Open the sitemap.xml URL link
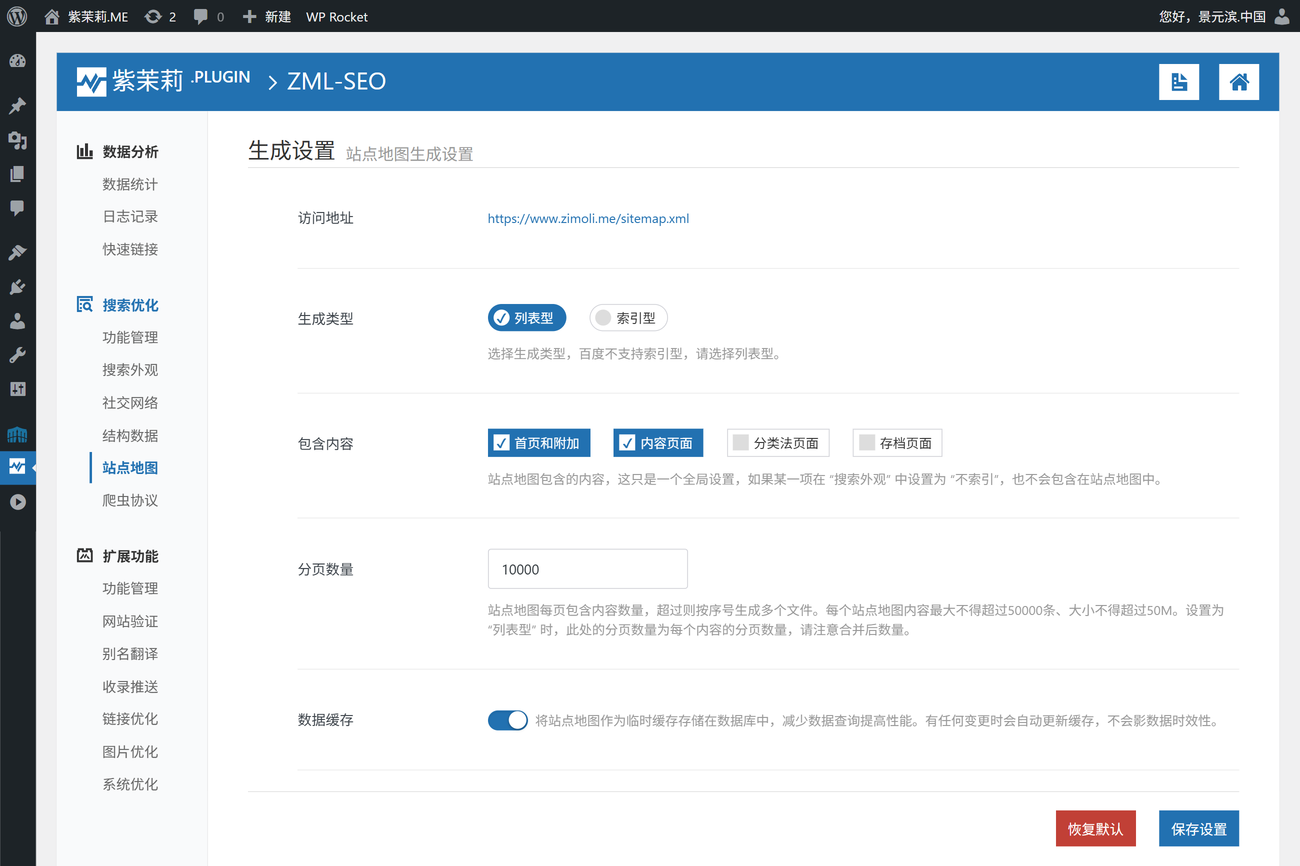Viewport: 1300px width, 866px height. coord(588,218)
